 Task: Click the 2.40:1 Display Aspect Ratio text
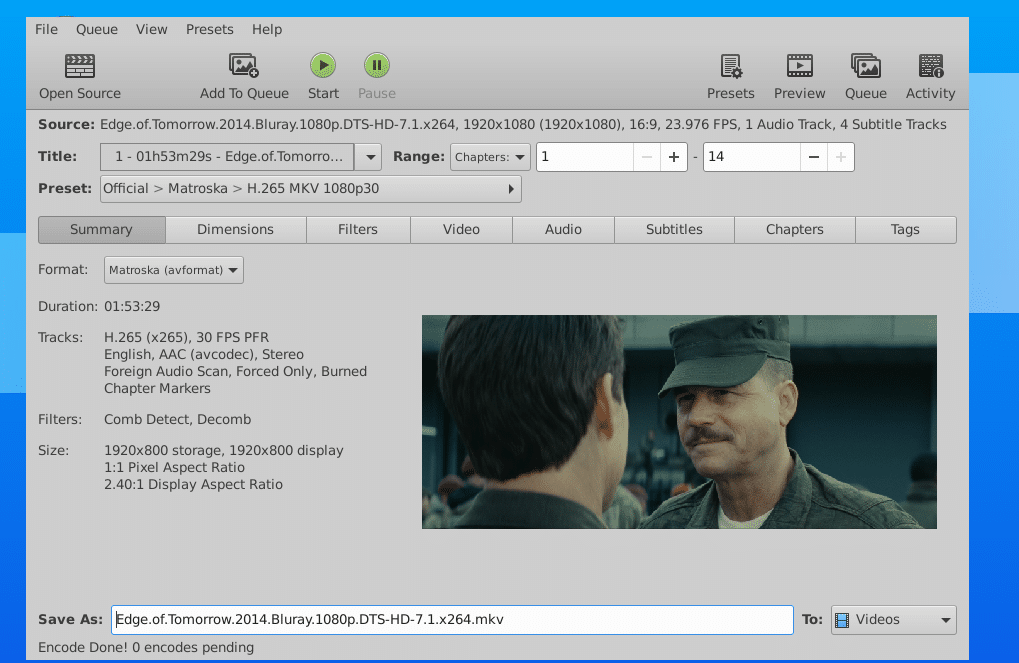(x=193, y=484)
